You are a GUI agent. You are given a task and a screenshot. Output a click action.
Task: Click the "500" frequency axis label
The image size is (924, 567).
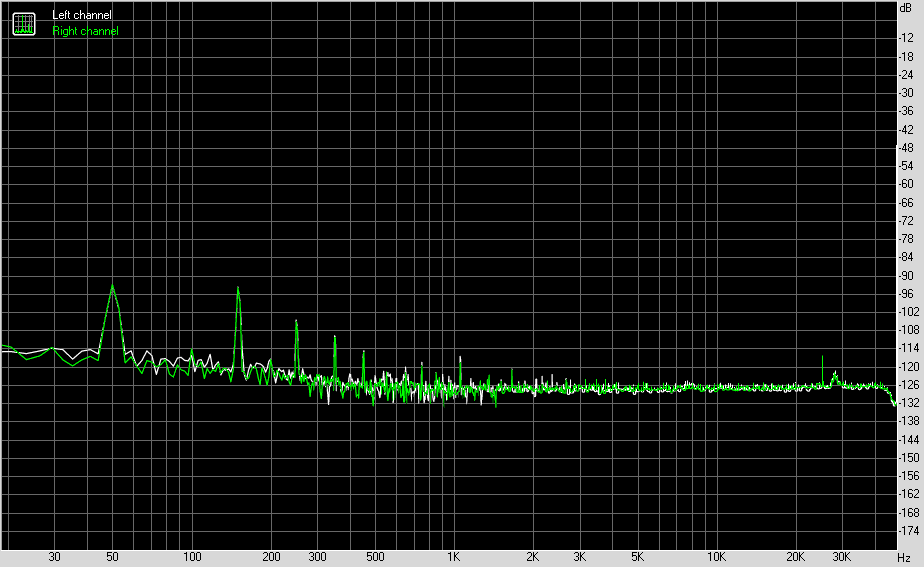coord(375,557)
